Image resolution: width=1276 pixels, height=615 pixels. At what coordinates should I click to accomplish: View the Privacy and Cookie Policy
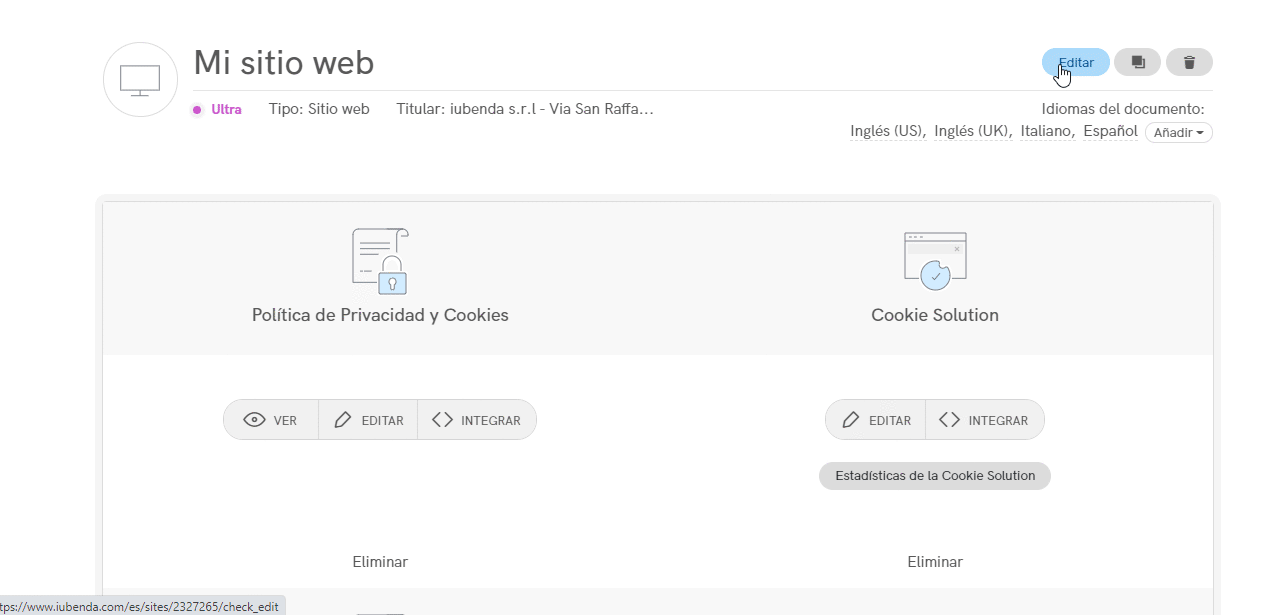click(271, 420)
